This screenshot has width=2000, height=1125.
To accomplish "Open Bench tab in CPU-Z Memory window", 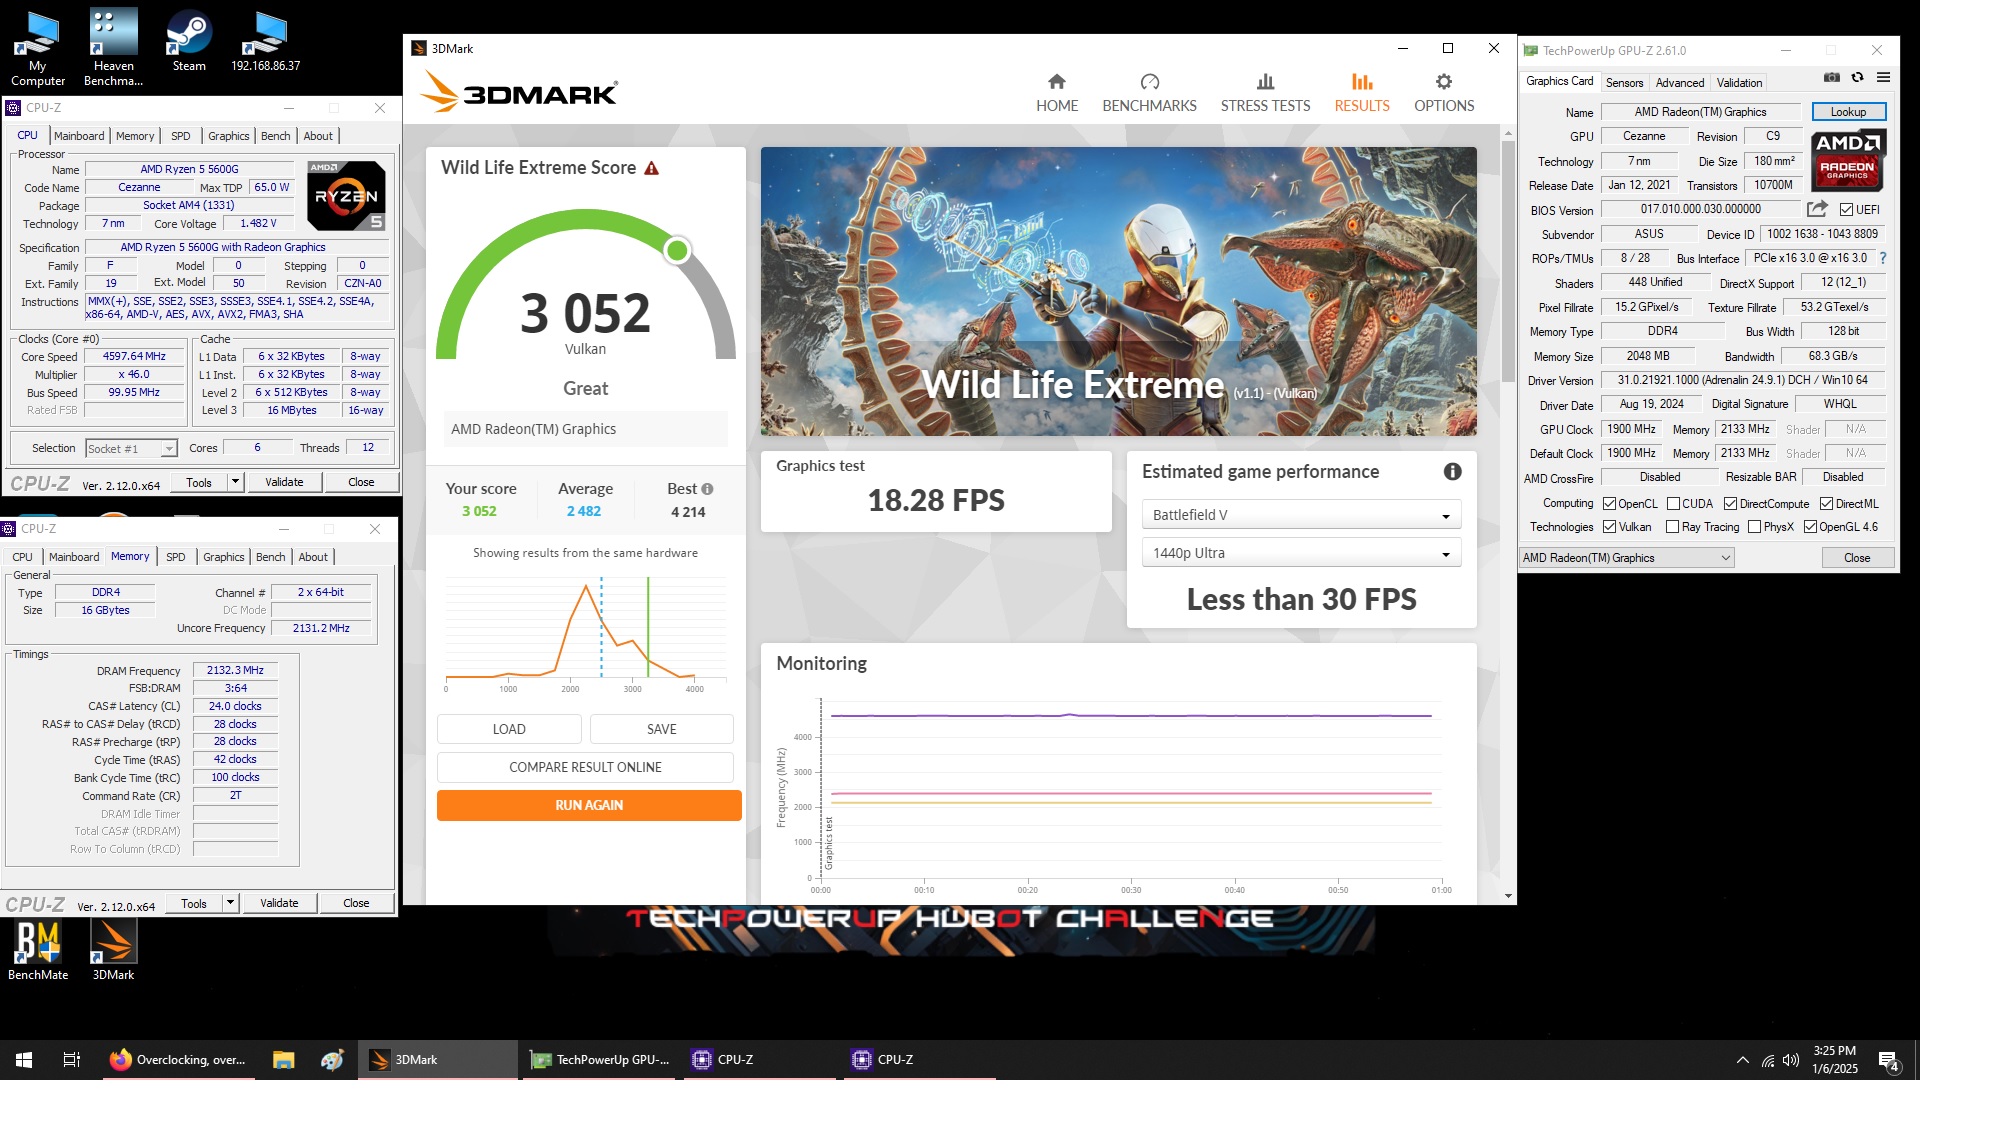I will pos(270,557).
